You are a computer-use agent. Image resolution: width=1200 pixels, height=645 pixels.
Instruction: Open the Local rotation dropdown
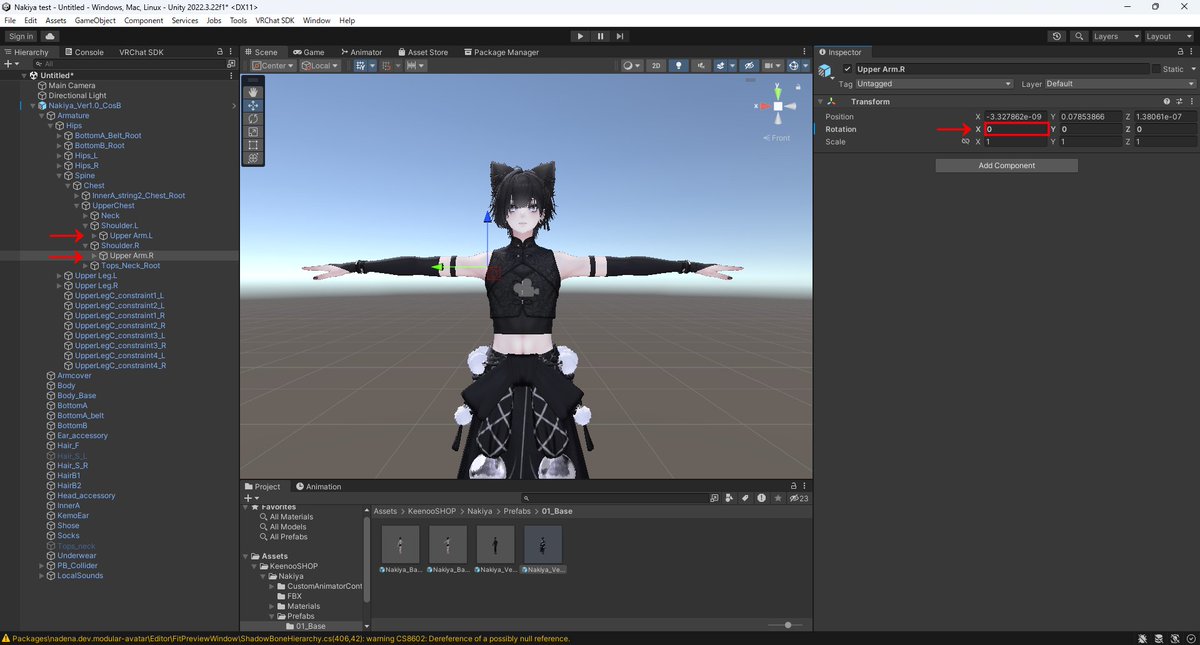320,65
